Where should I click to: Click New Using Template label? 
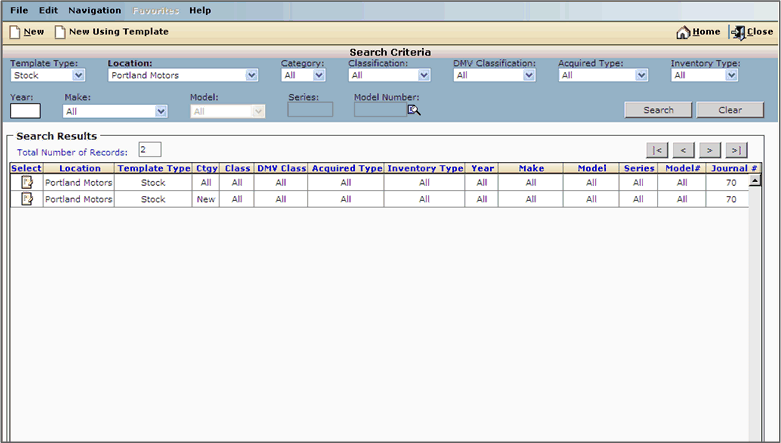click(119, 32)
